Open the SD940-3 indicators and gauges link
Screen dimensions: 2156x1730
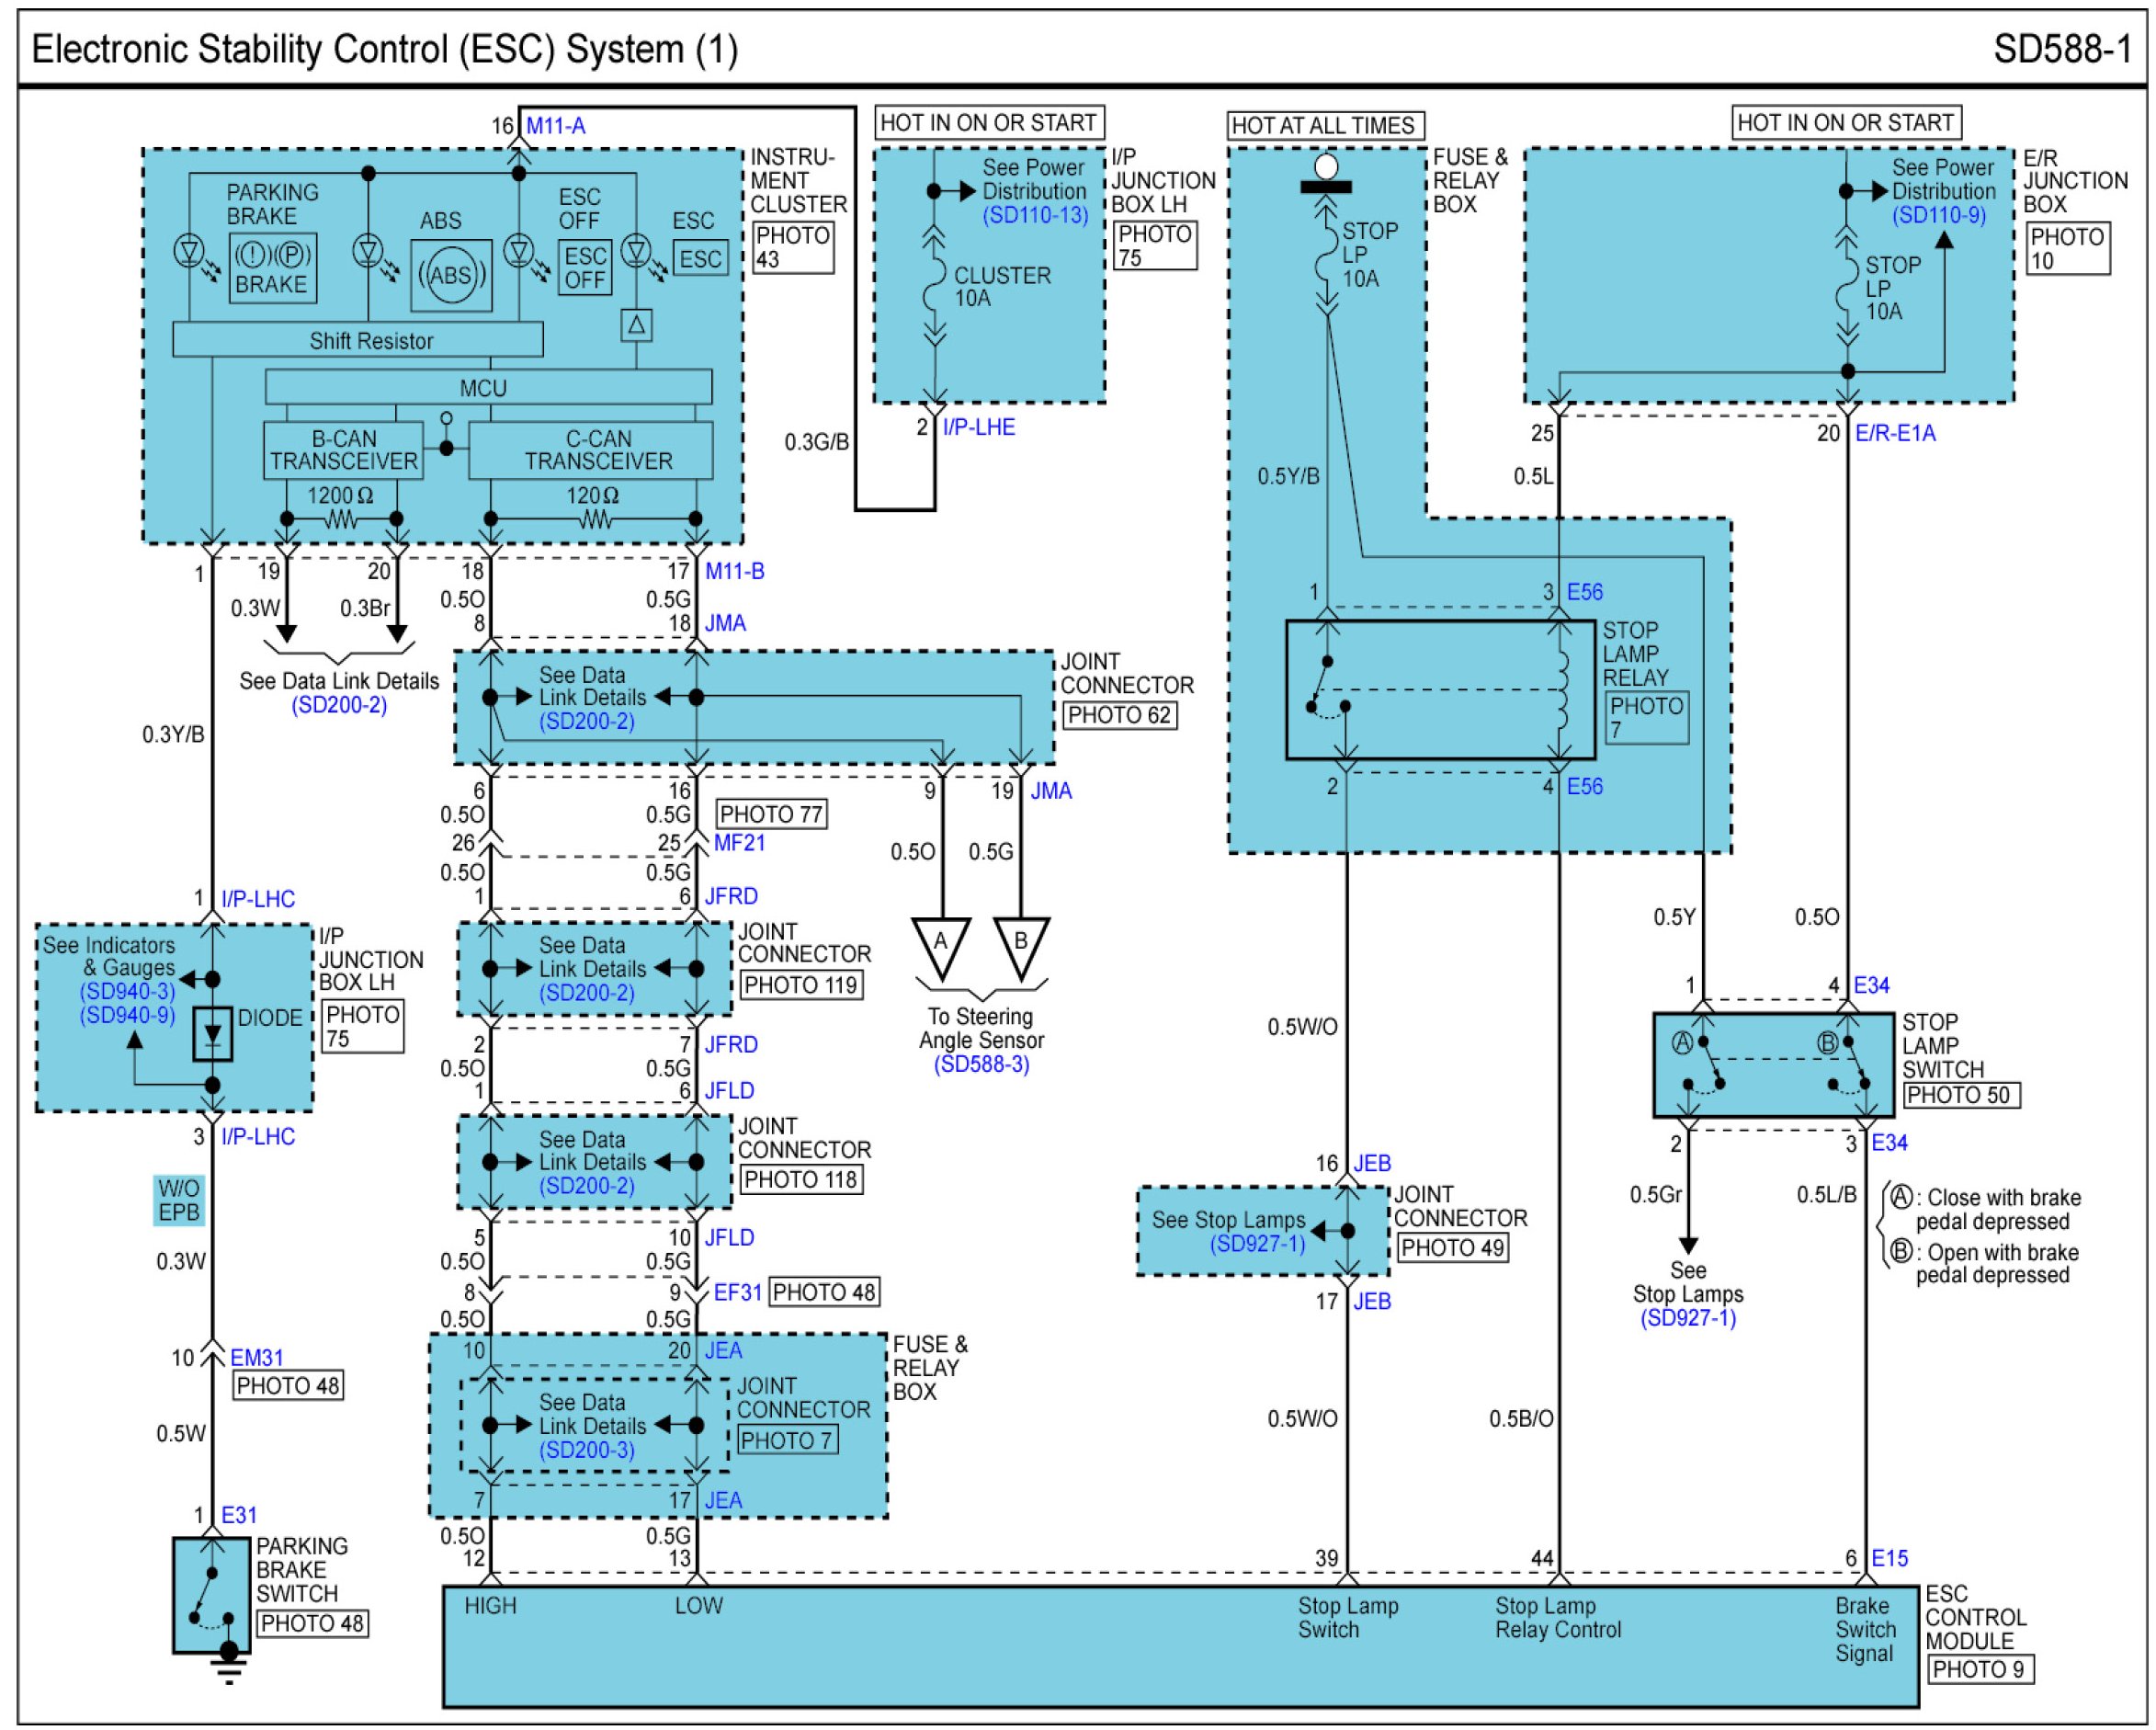tap(127, 991)
